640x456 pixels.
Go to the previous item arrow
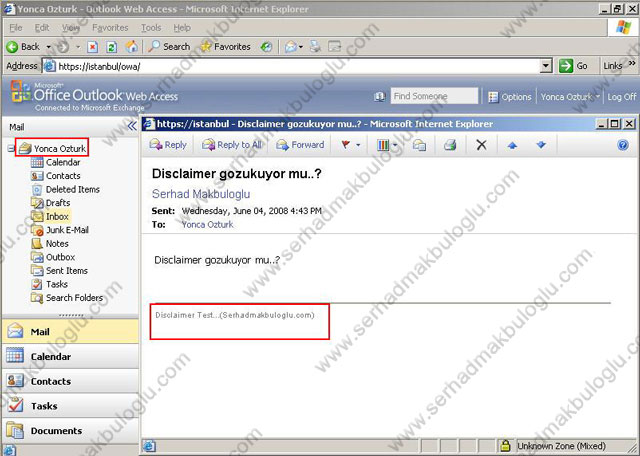click(x=512, y=145)
